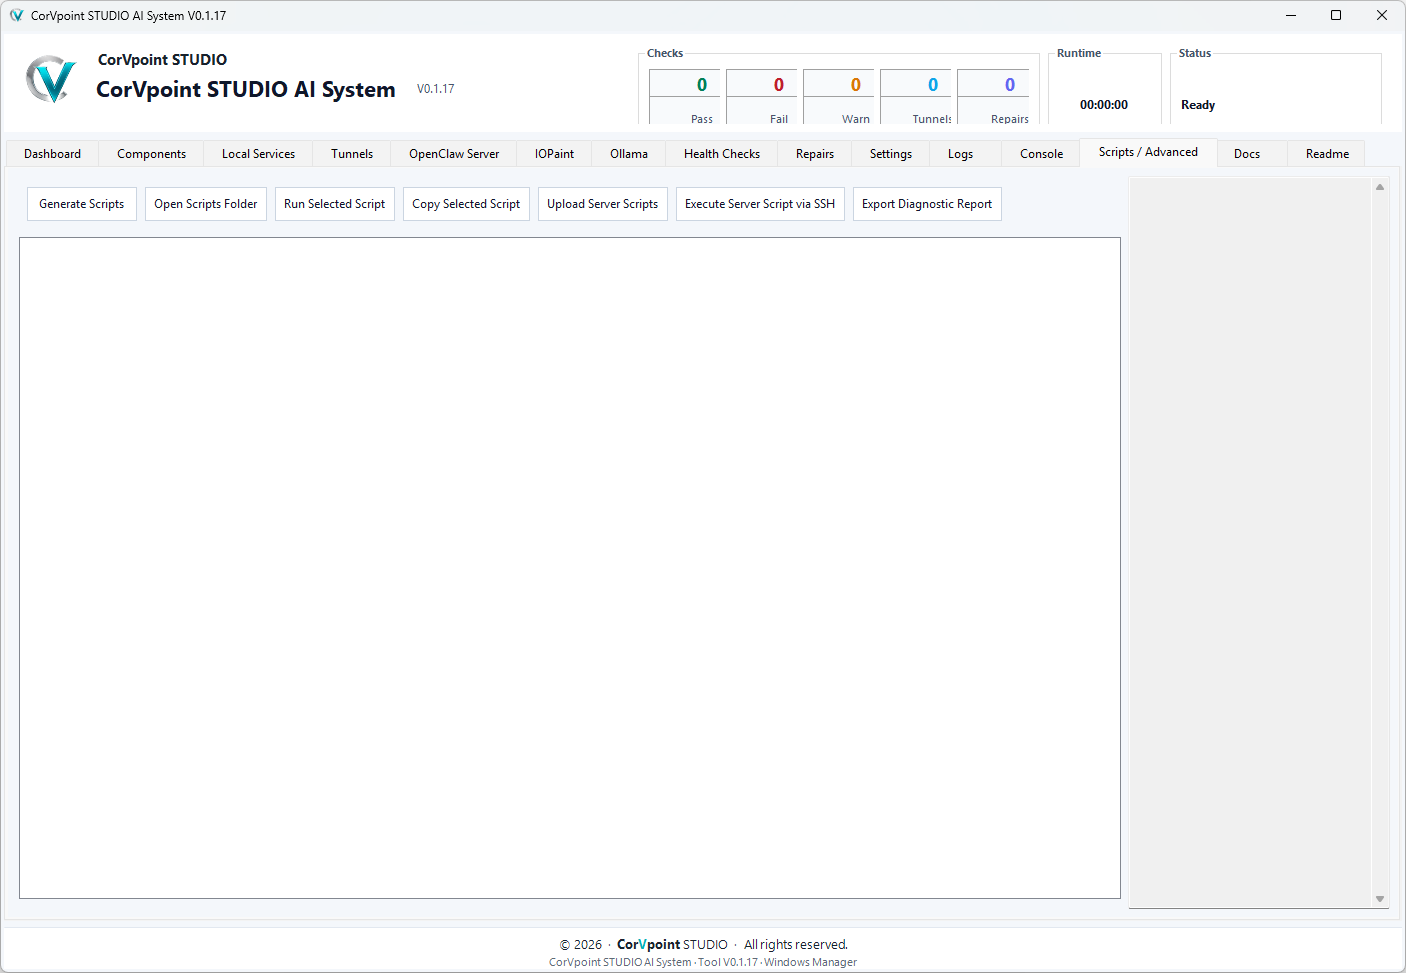This screenshot has height=973, width=1406.
Task: Open the IOPaint tab
Action: (554, 154)
